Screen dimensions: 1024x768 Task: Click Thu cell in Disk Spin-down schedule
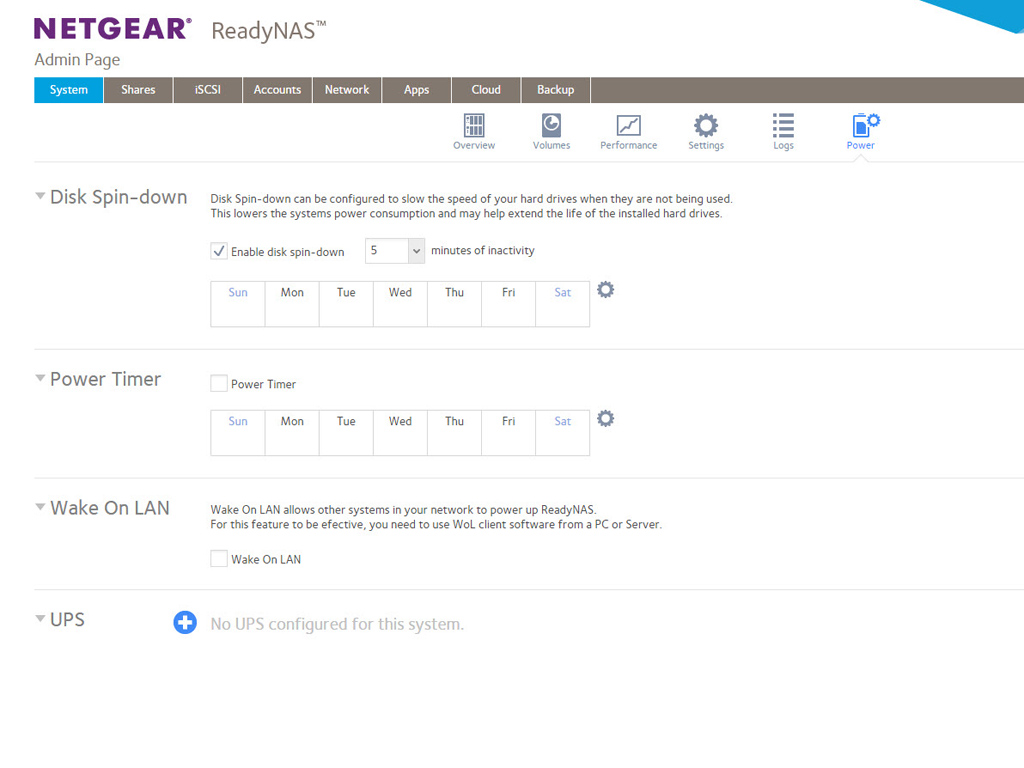pyautogui.click(x=455, y=304)
